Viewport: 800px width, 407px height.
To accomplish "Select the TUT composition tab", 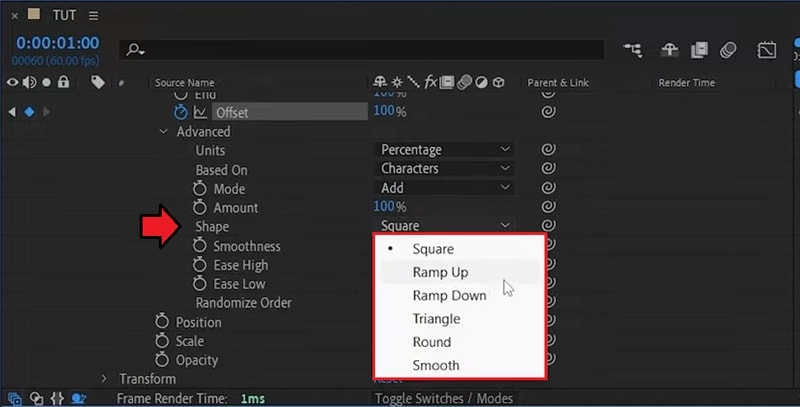I will click(x=64, y=15).
